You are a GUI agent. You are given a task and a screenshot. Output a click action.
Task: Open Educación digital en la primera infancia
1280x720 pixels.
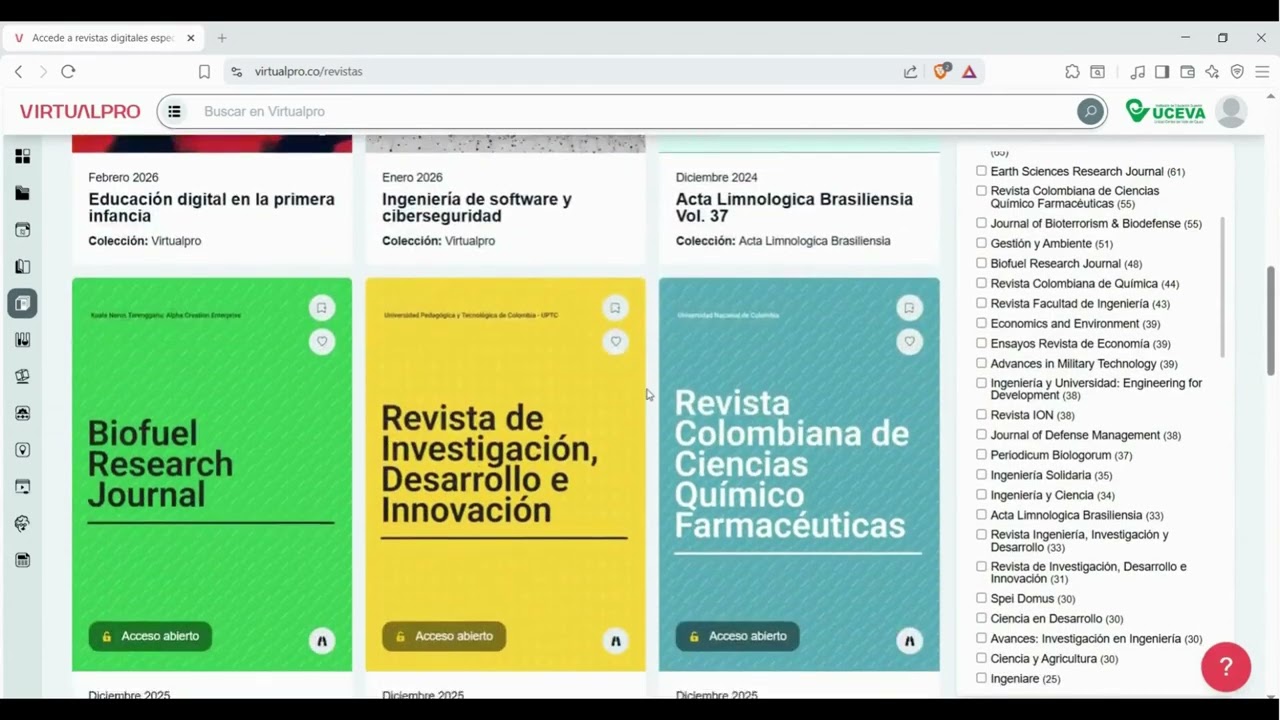tap(211, 207)
